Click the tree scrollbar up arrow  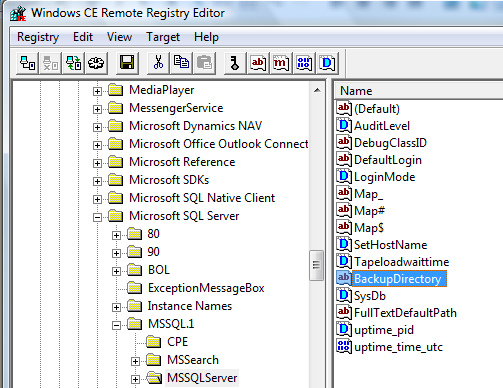point(317,90)
